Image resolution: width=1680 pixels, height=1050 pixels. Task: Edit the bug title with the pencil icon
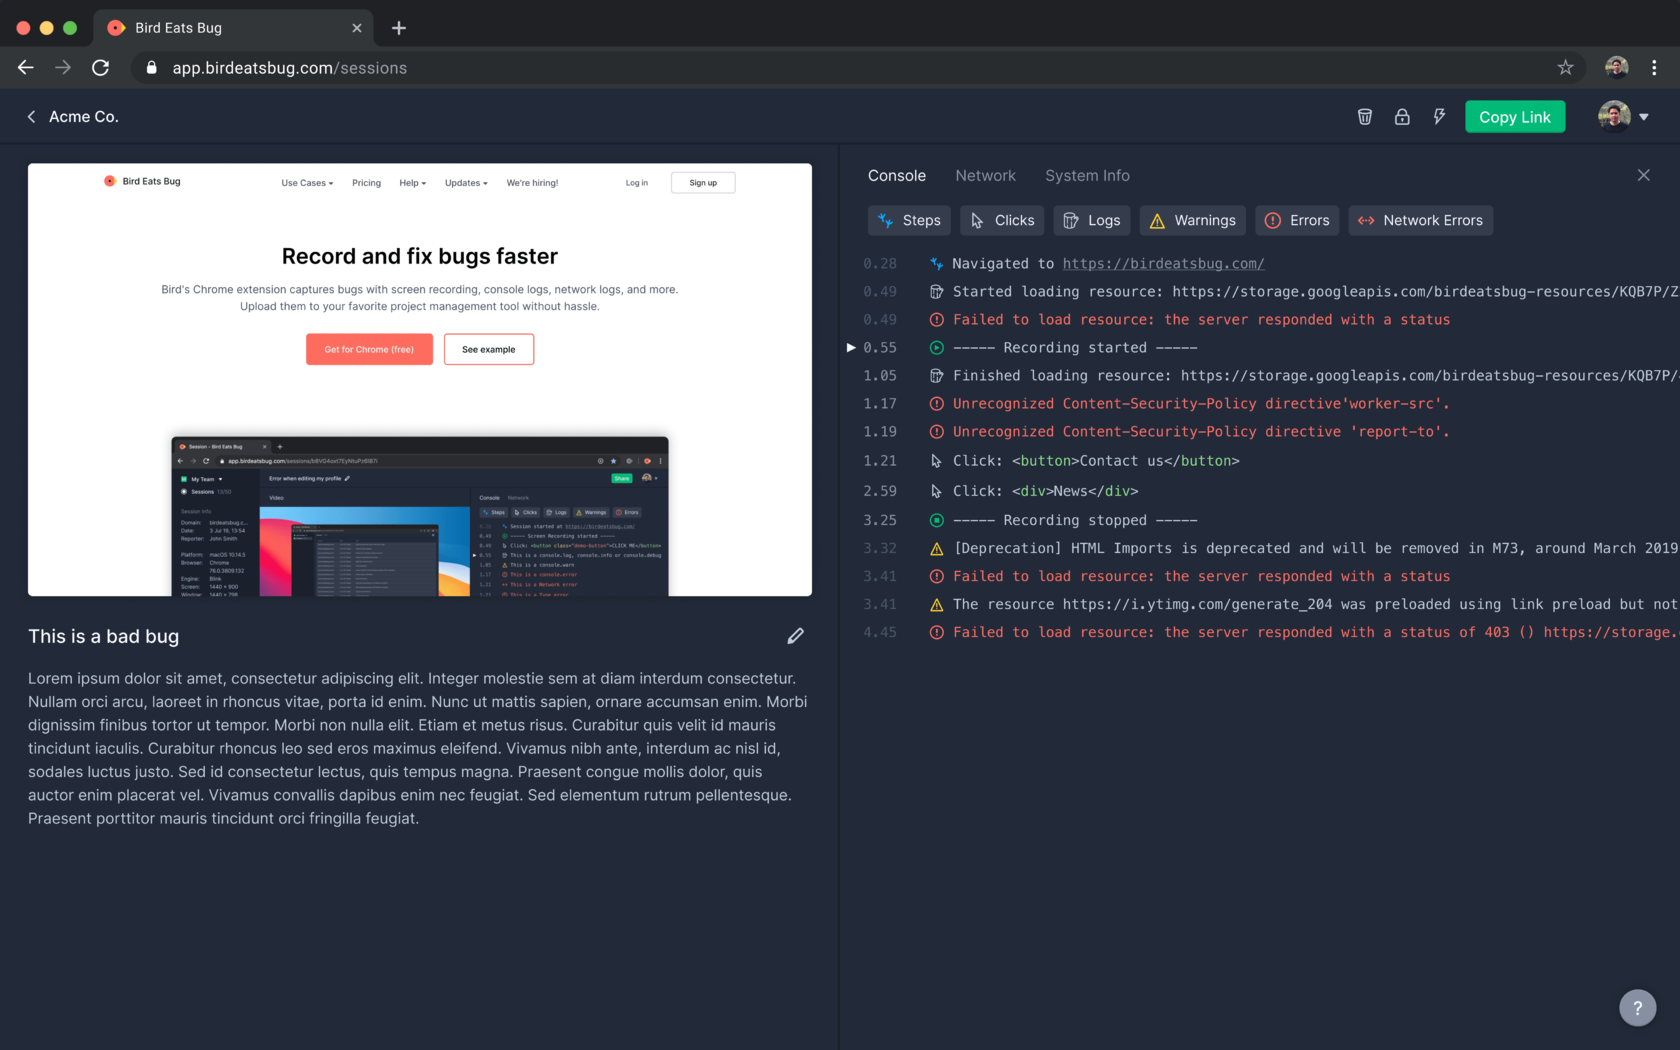coord(795,636)
